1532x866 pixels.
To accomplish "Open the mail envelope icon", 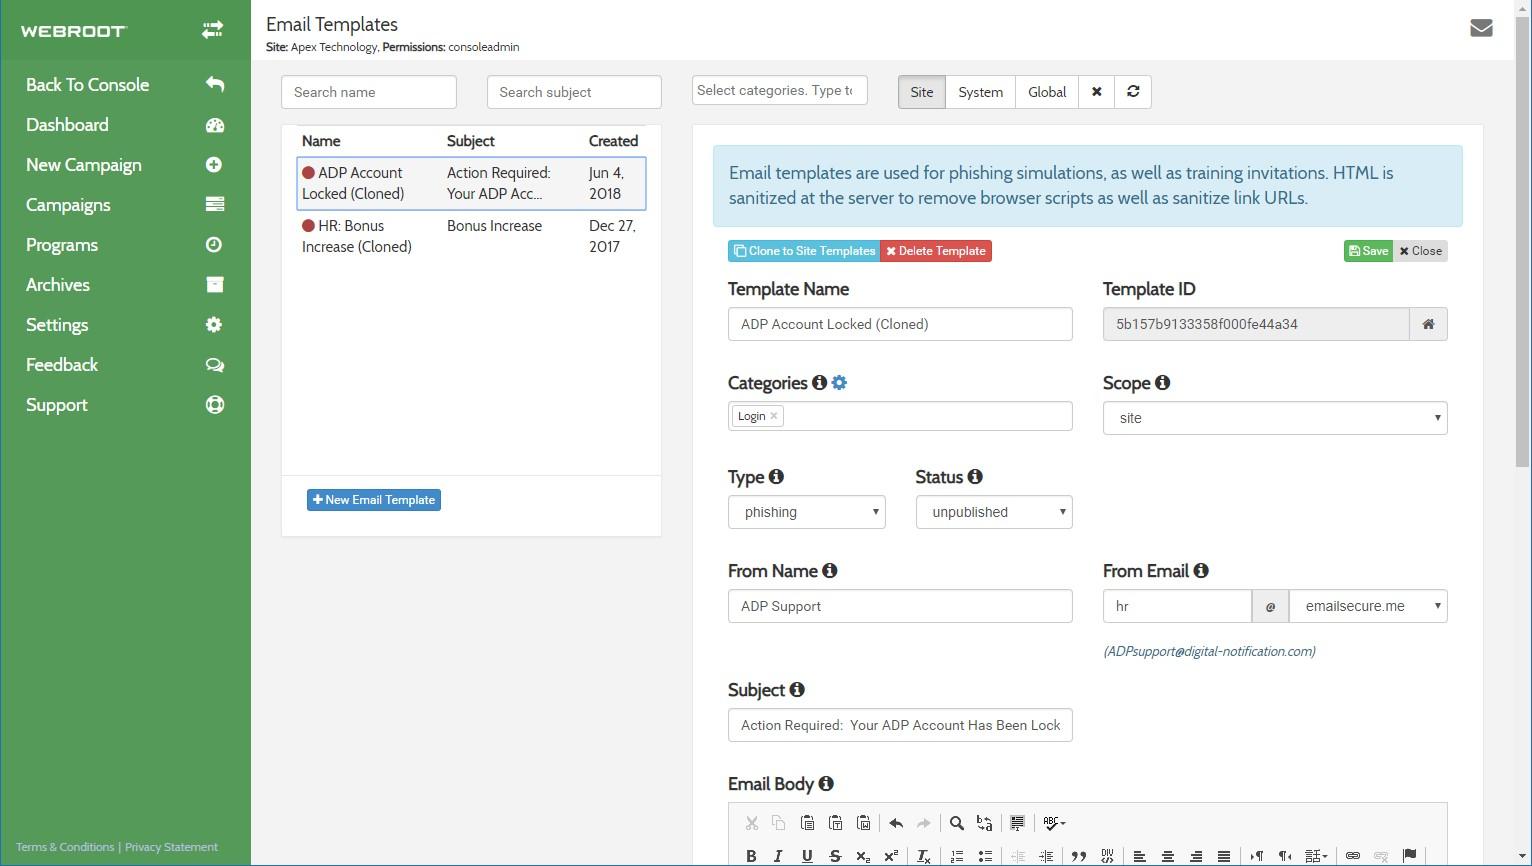I will pos(1481,28).
